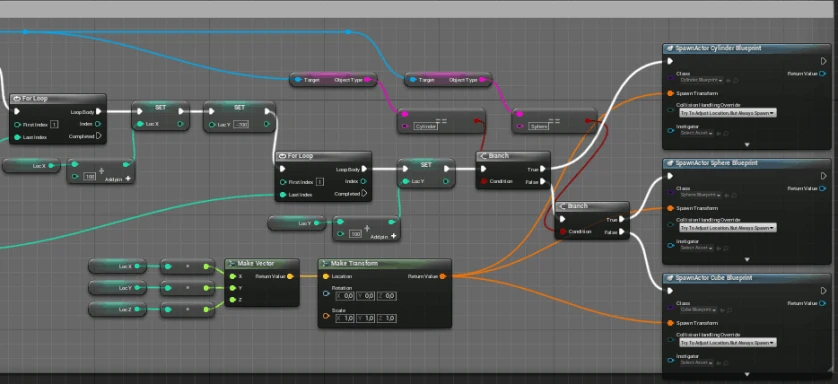
Task: Click Completed pin of For Loop feeding SET Loc X
Action: 99,136
